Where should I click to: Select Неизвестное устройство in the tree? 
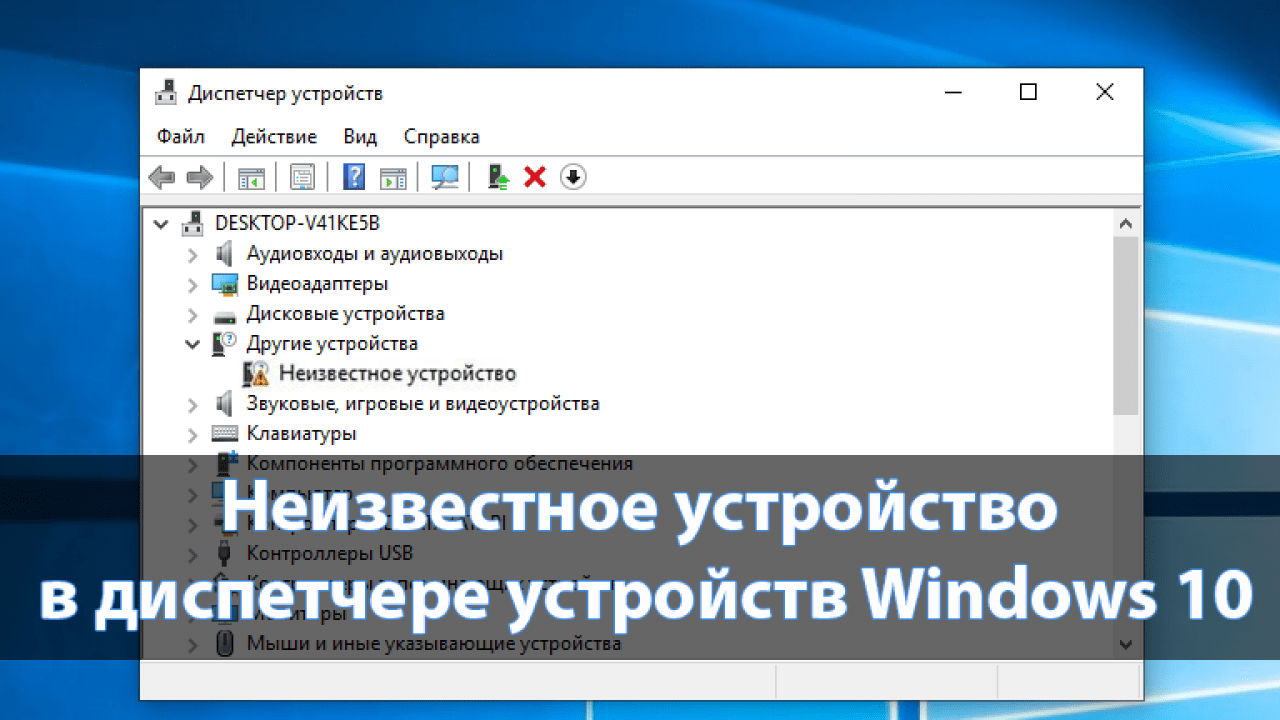point(397,374)
